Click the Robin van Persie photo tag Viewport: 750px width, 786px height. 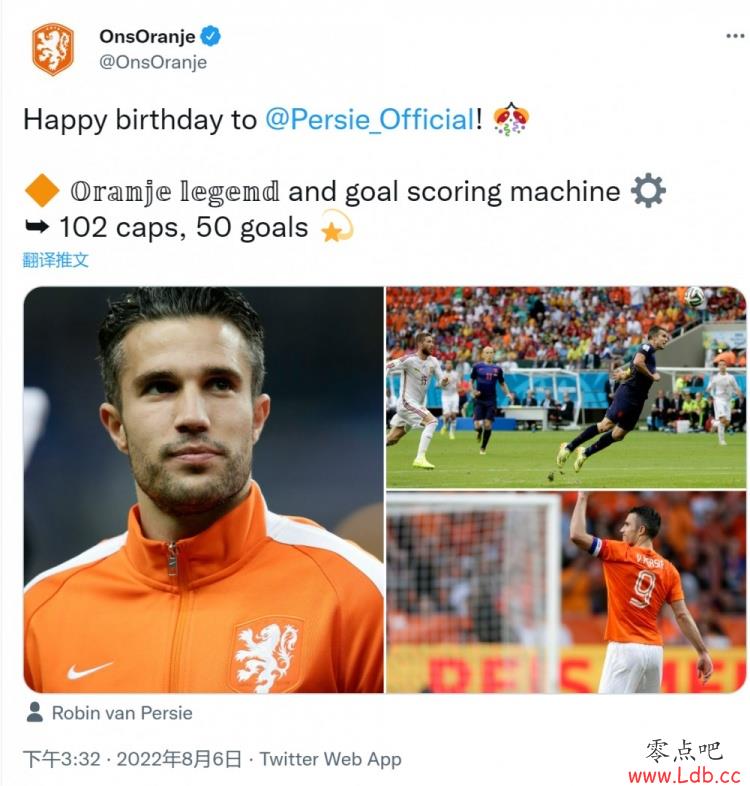122,713
